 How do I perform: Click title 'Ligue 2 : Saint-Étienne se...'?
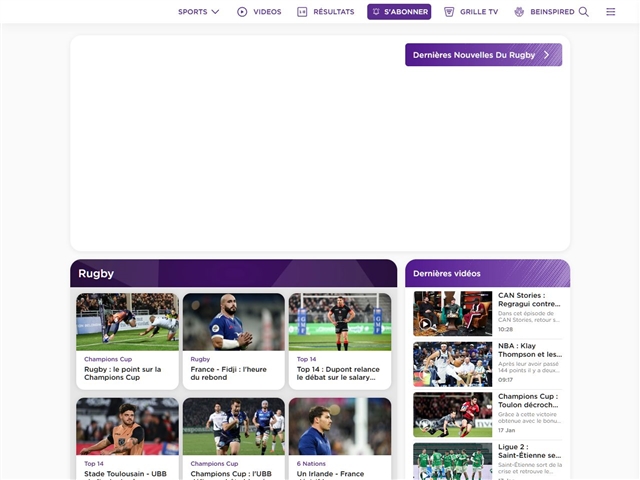coord(529,451)
